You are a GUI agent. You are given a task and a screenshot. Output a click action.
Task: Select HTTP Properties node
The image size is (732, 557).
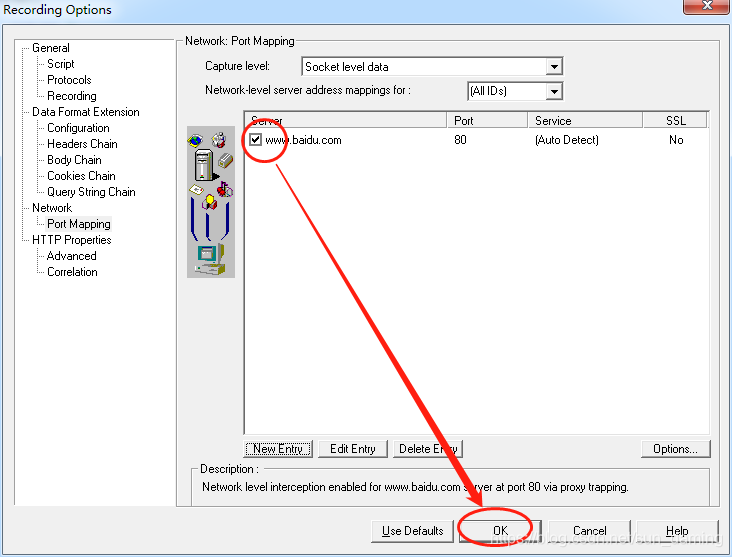(x=72, y=240)
